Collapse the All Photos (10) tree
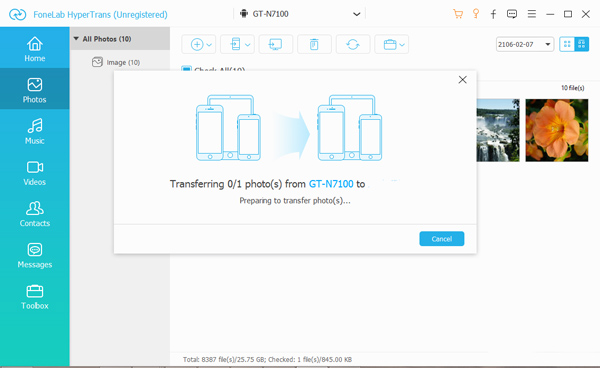This screenshot has width=600, height=368. point(76,39)
